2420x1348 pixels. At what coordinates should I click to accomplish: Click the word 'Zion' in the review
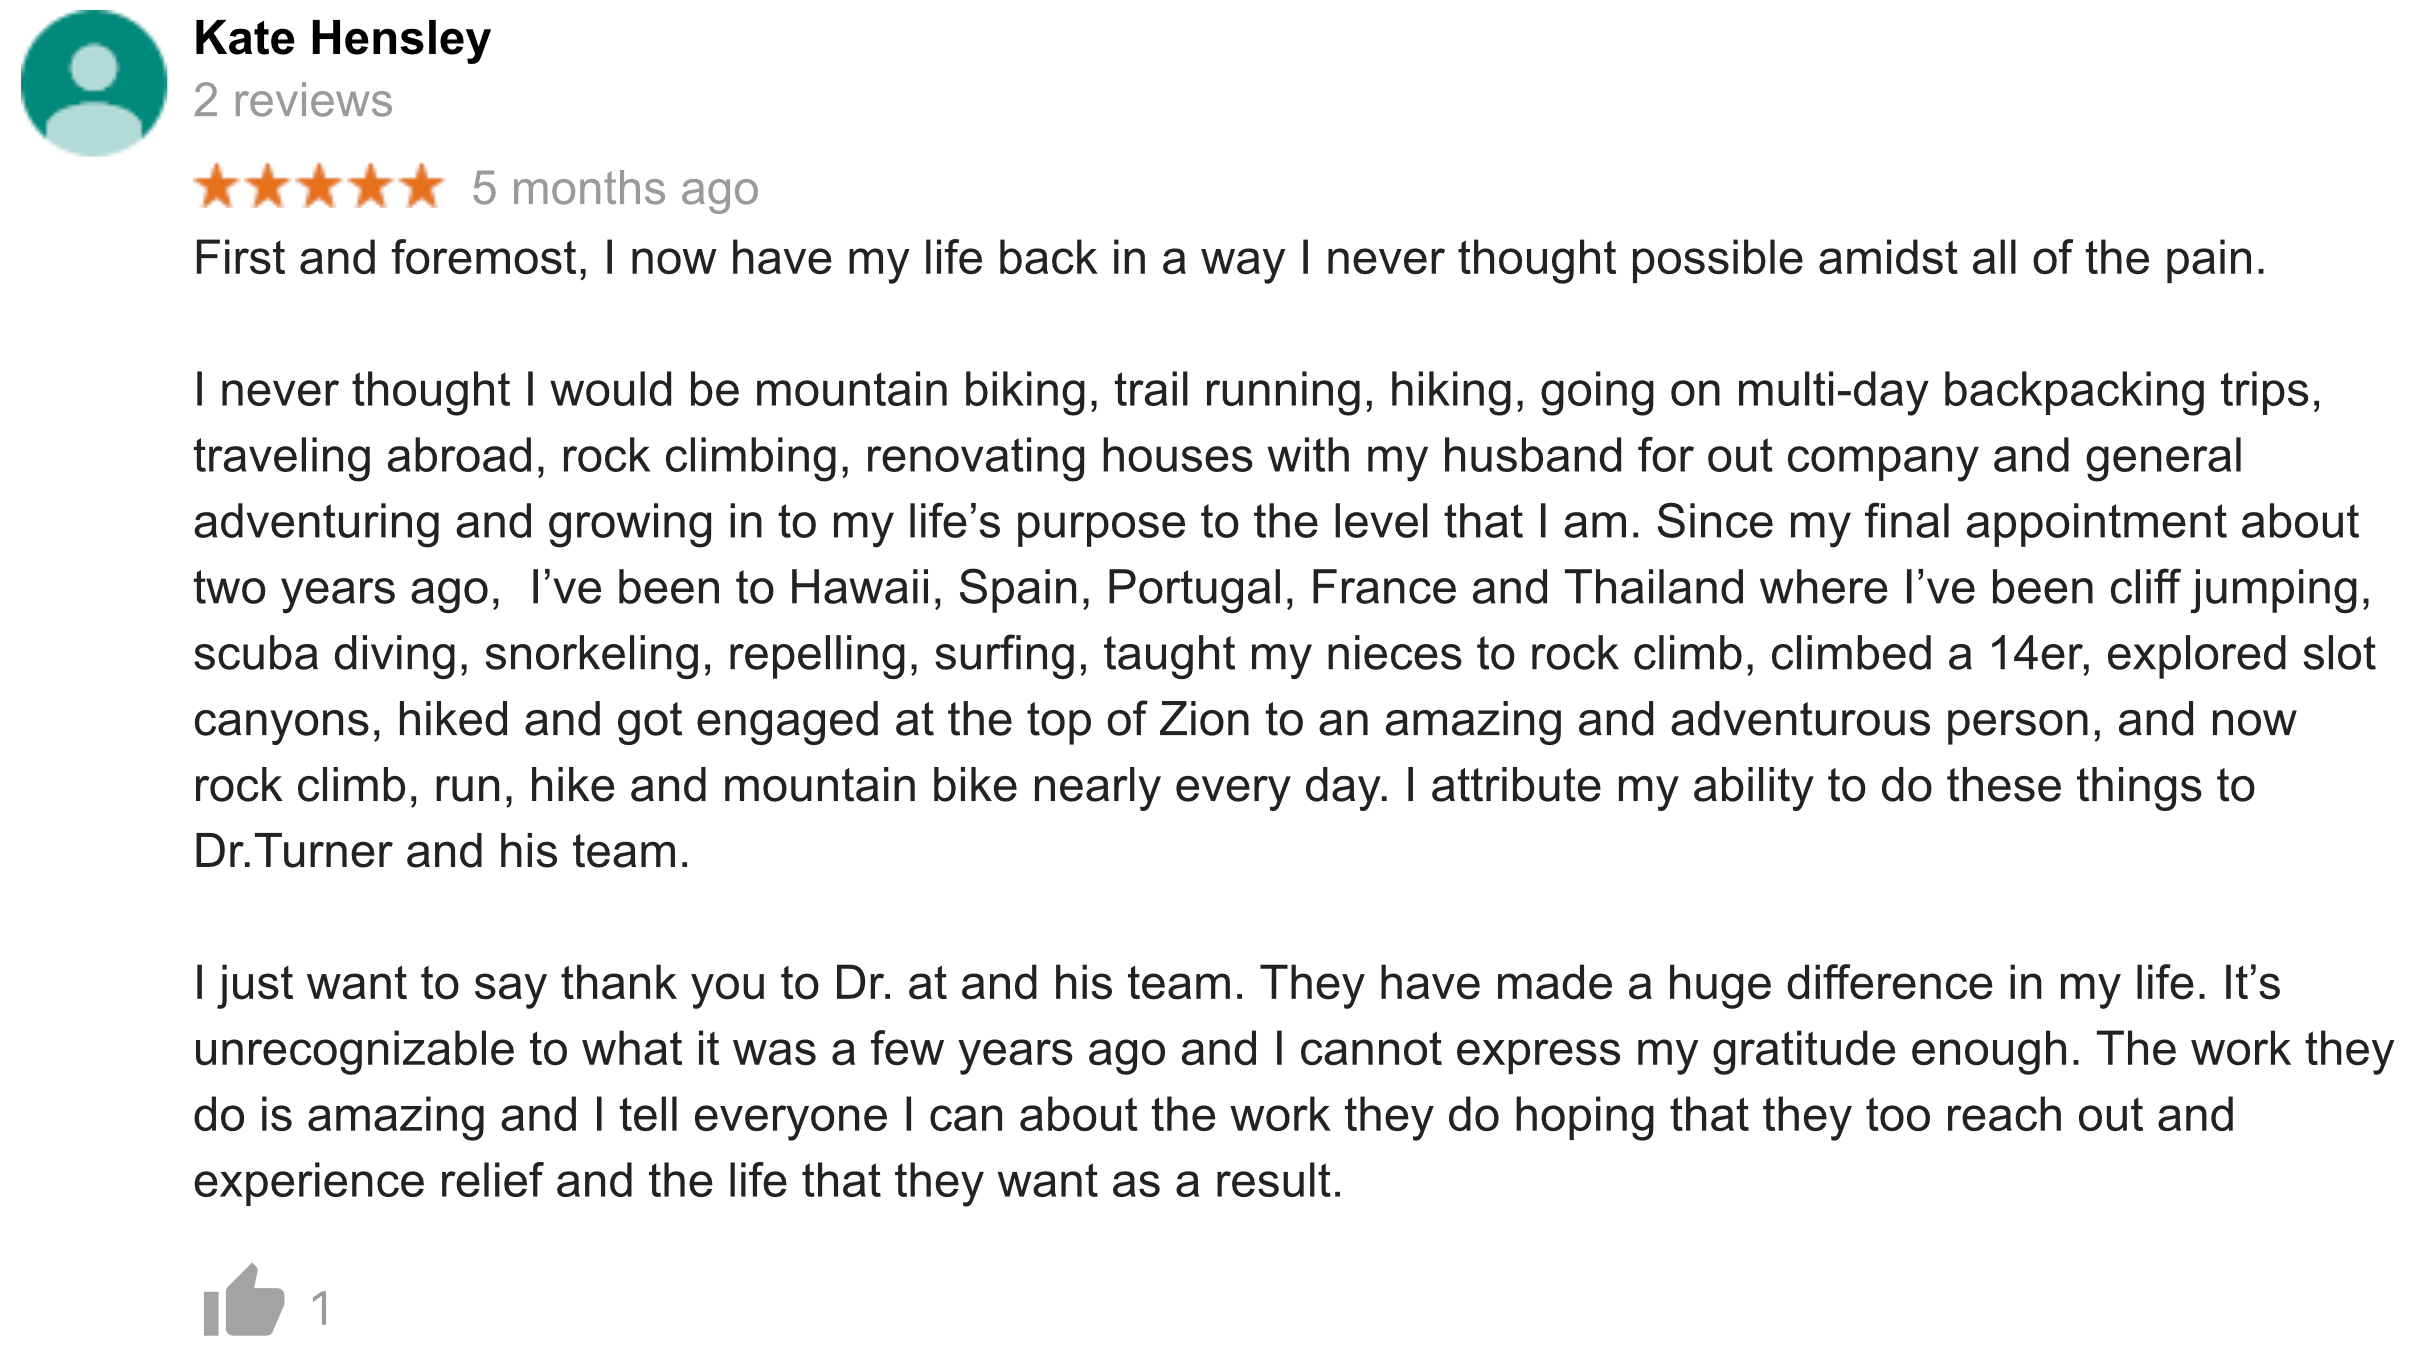(1204, 720)
